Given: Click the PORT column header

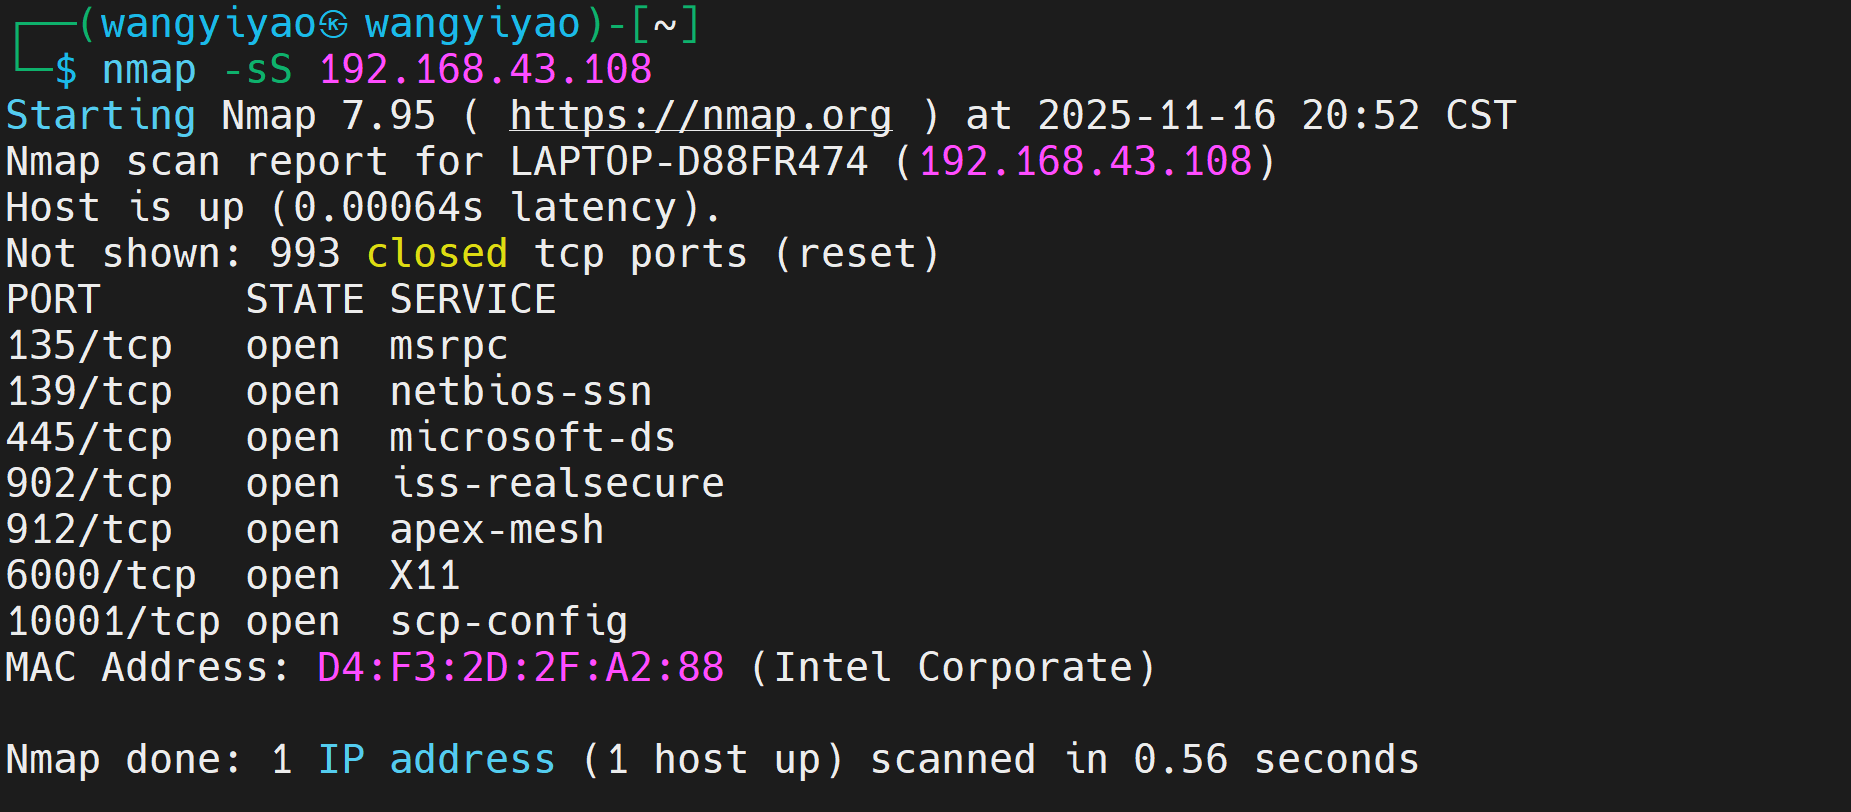Looking at the screenshot, I should coord(53,300).
